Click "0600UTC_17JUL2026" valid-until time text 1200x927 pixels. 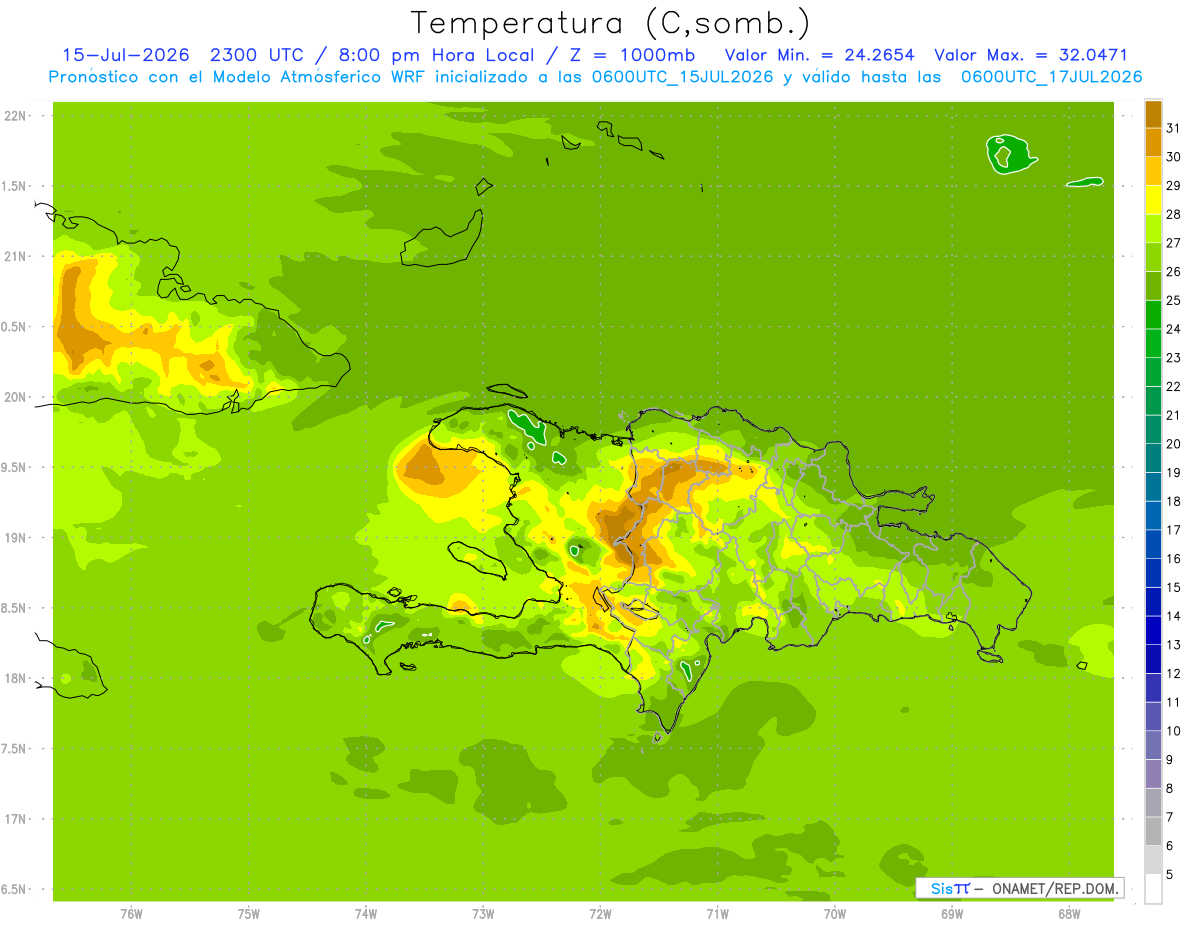point(1052,77)
